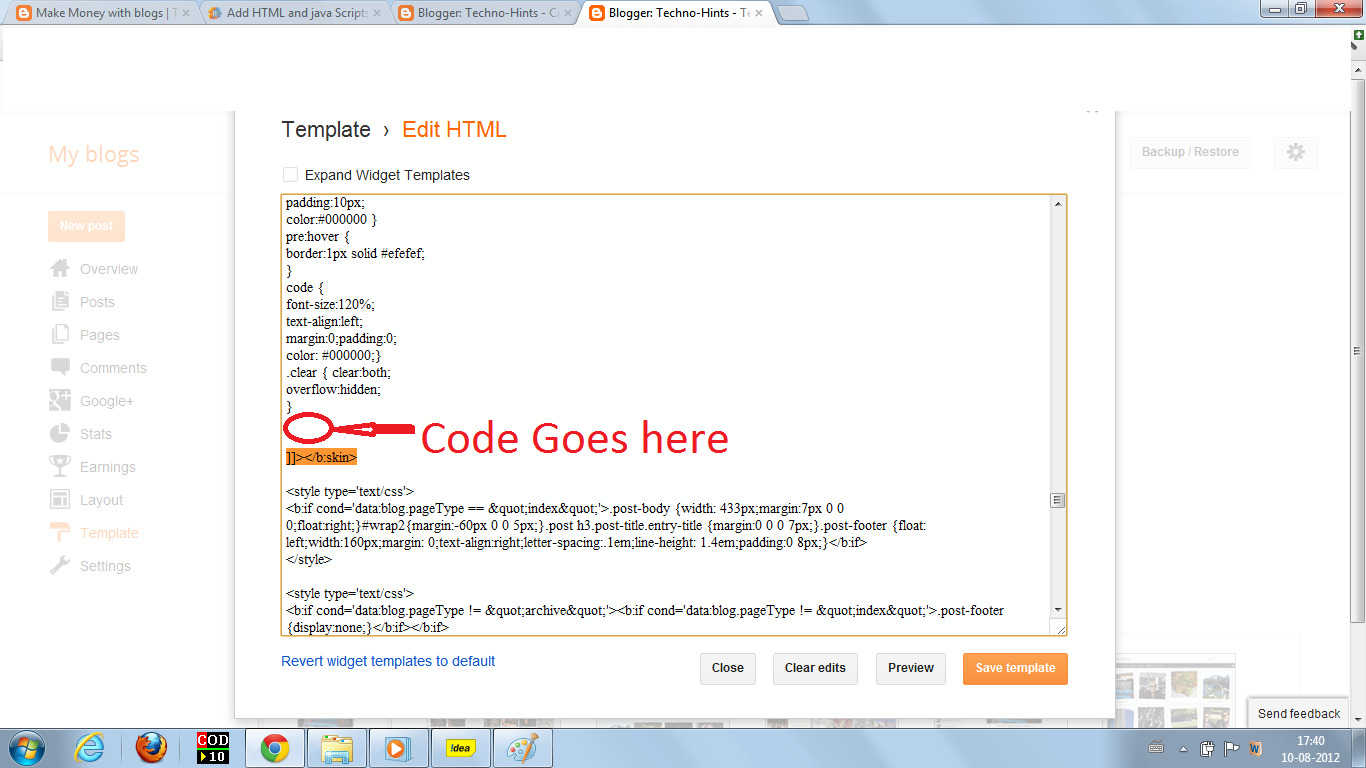Click the Action Center flag tray icon

1231,748
